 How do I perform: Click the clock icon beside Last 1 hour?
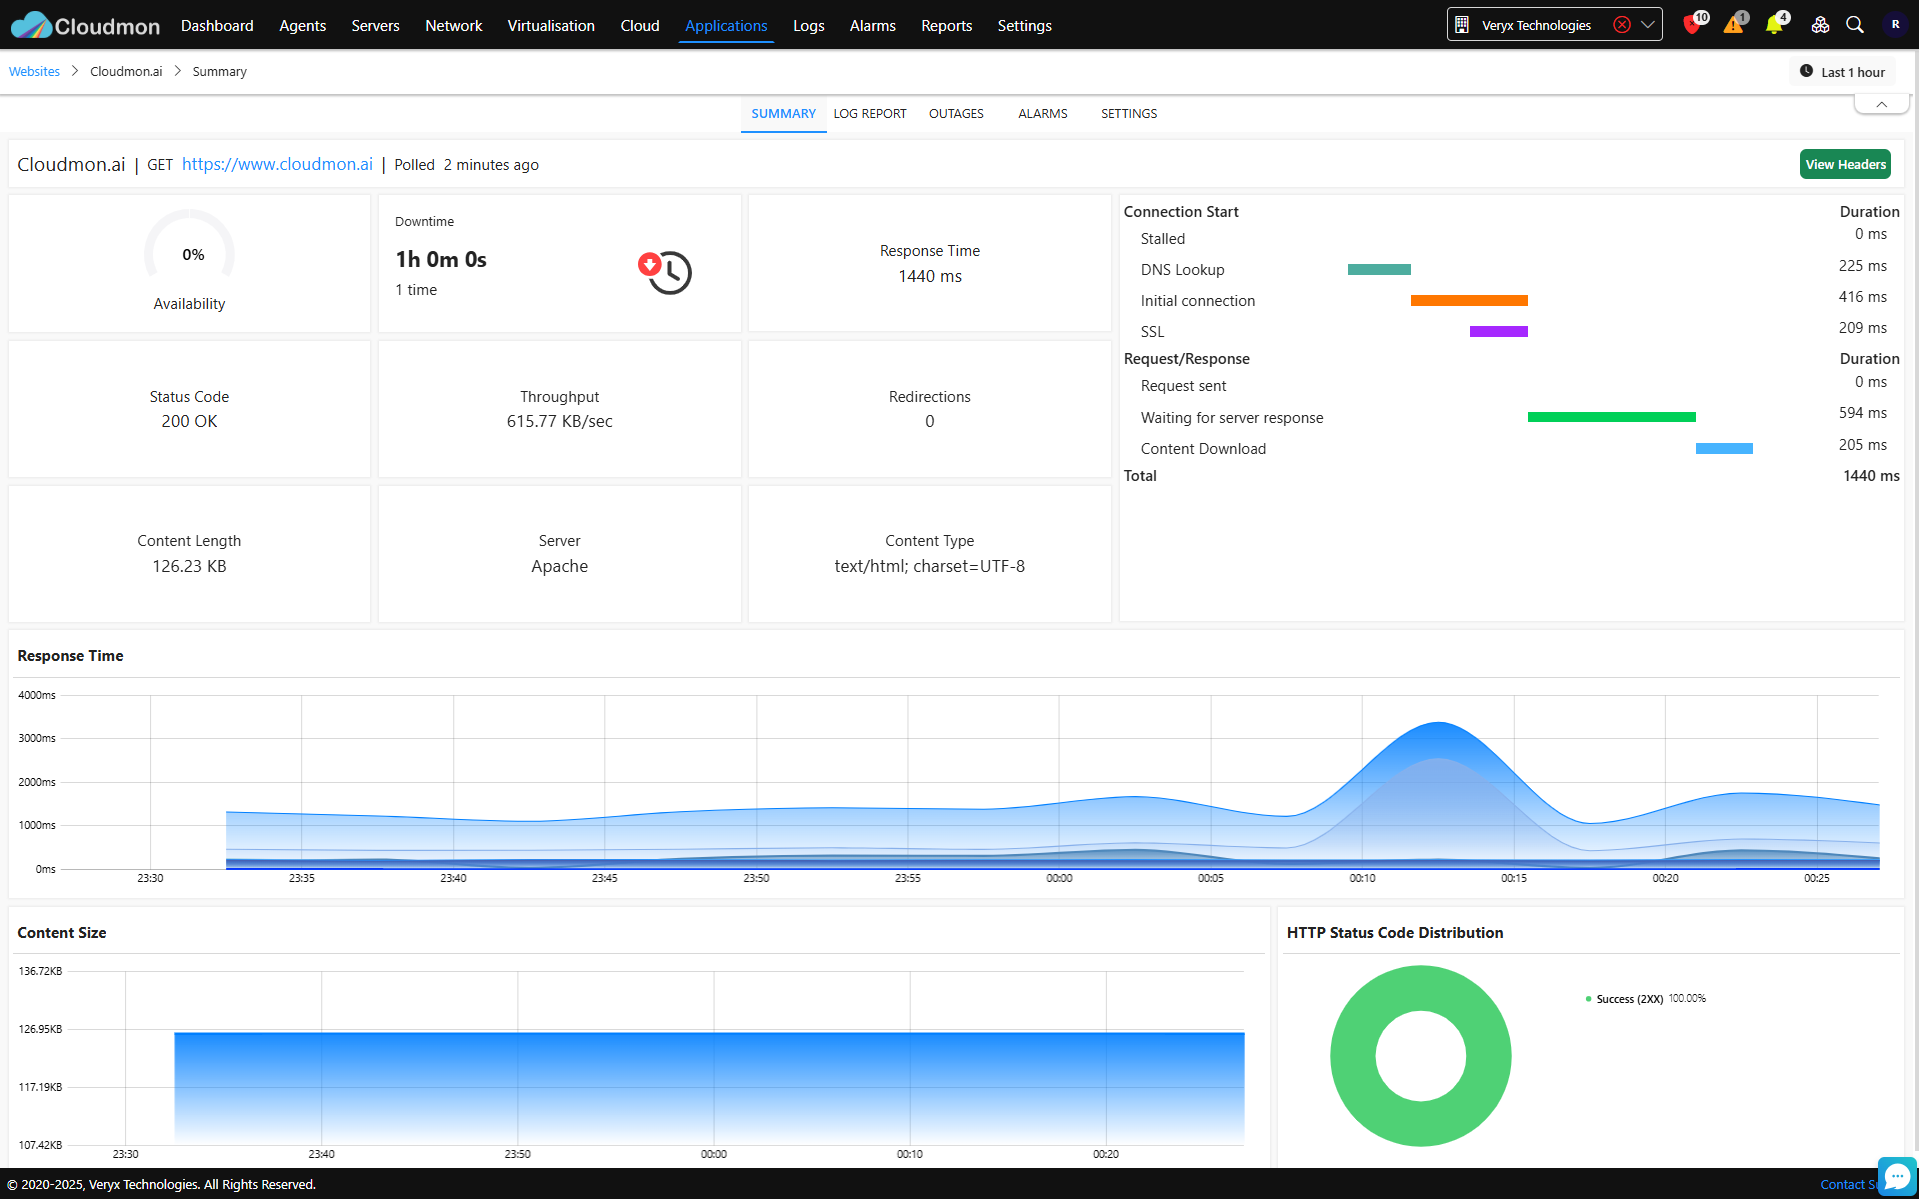(1806, 72)
